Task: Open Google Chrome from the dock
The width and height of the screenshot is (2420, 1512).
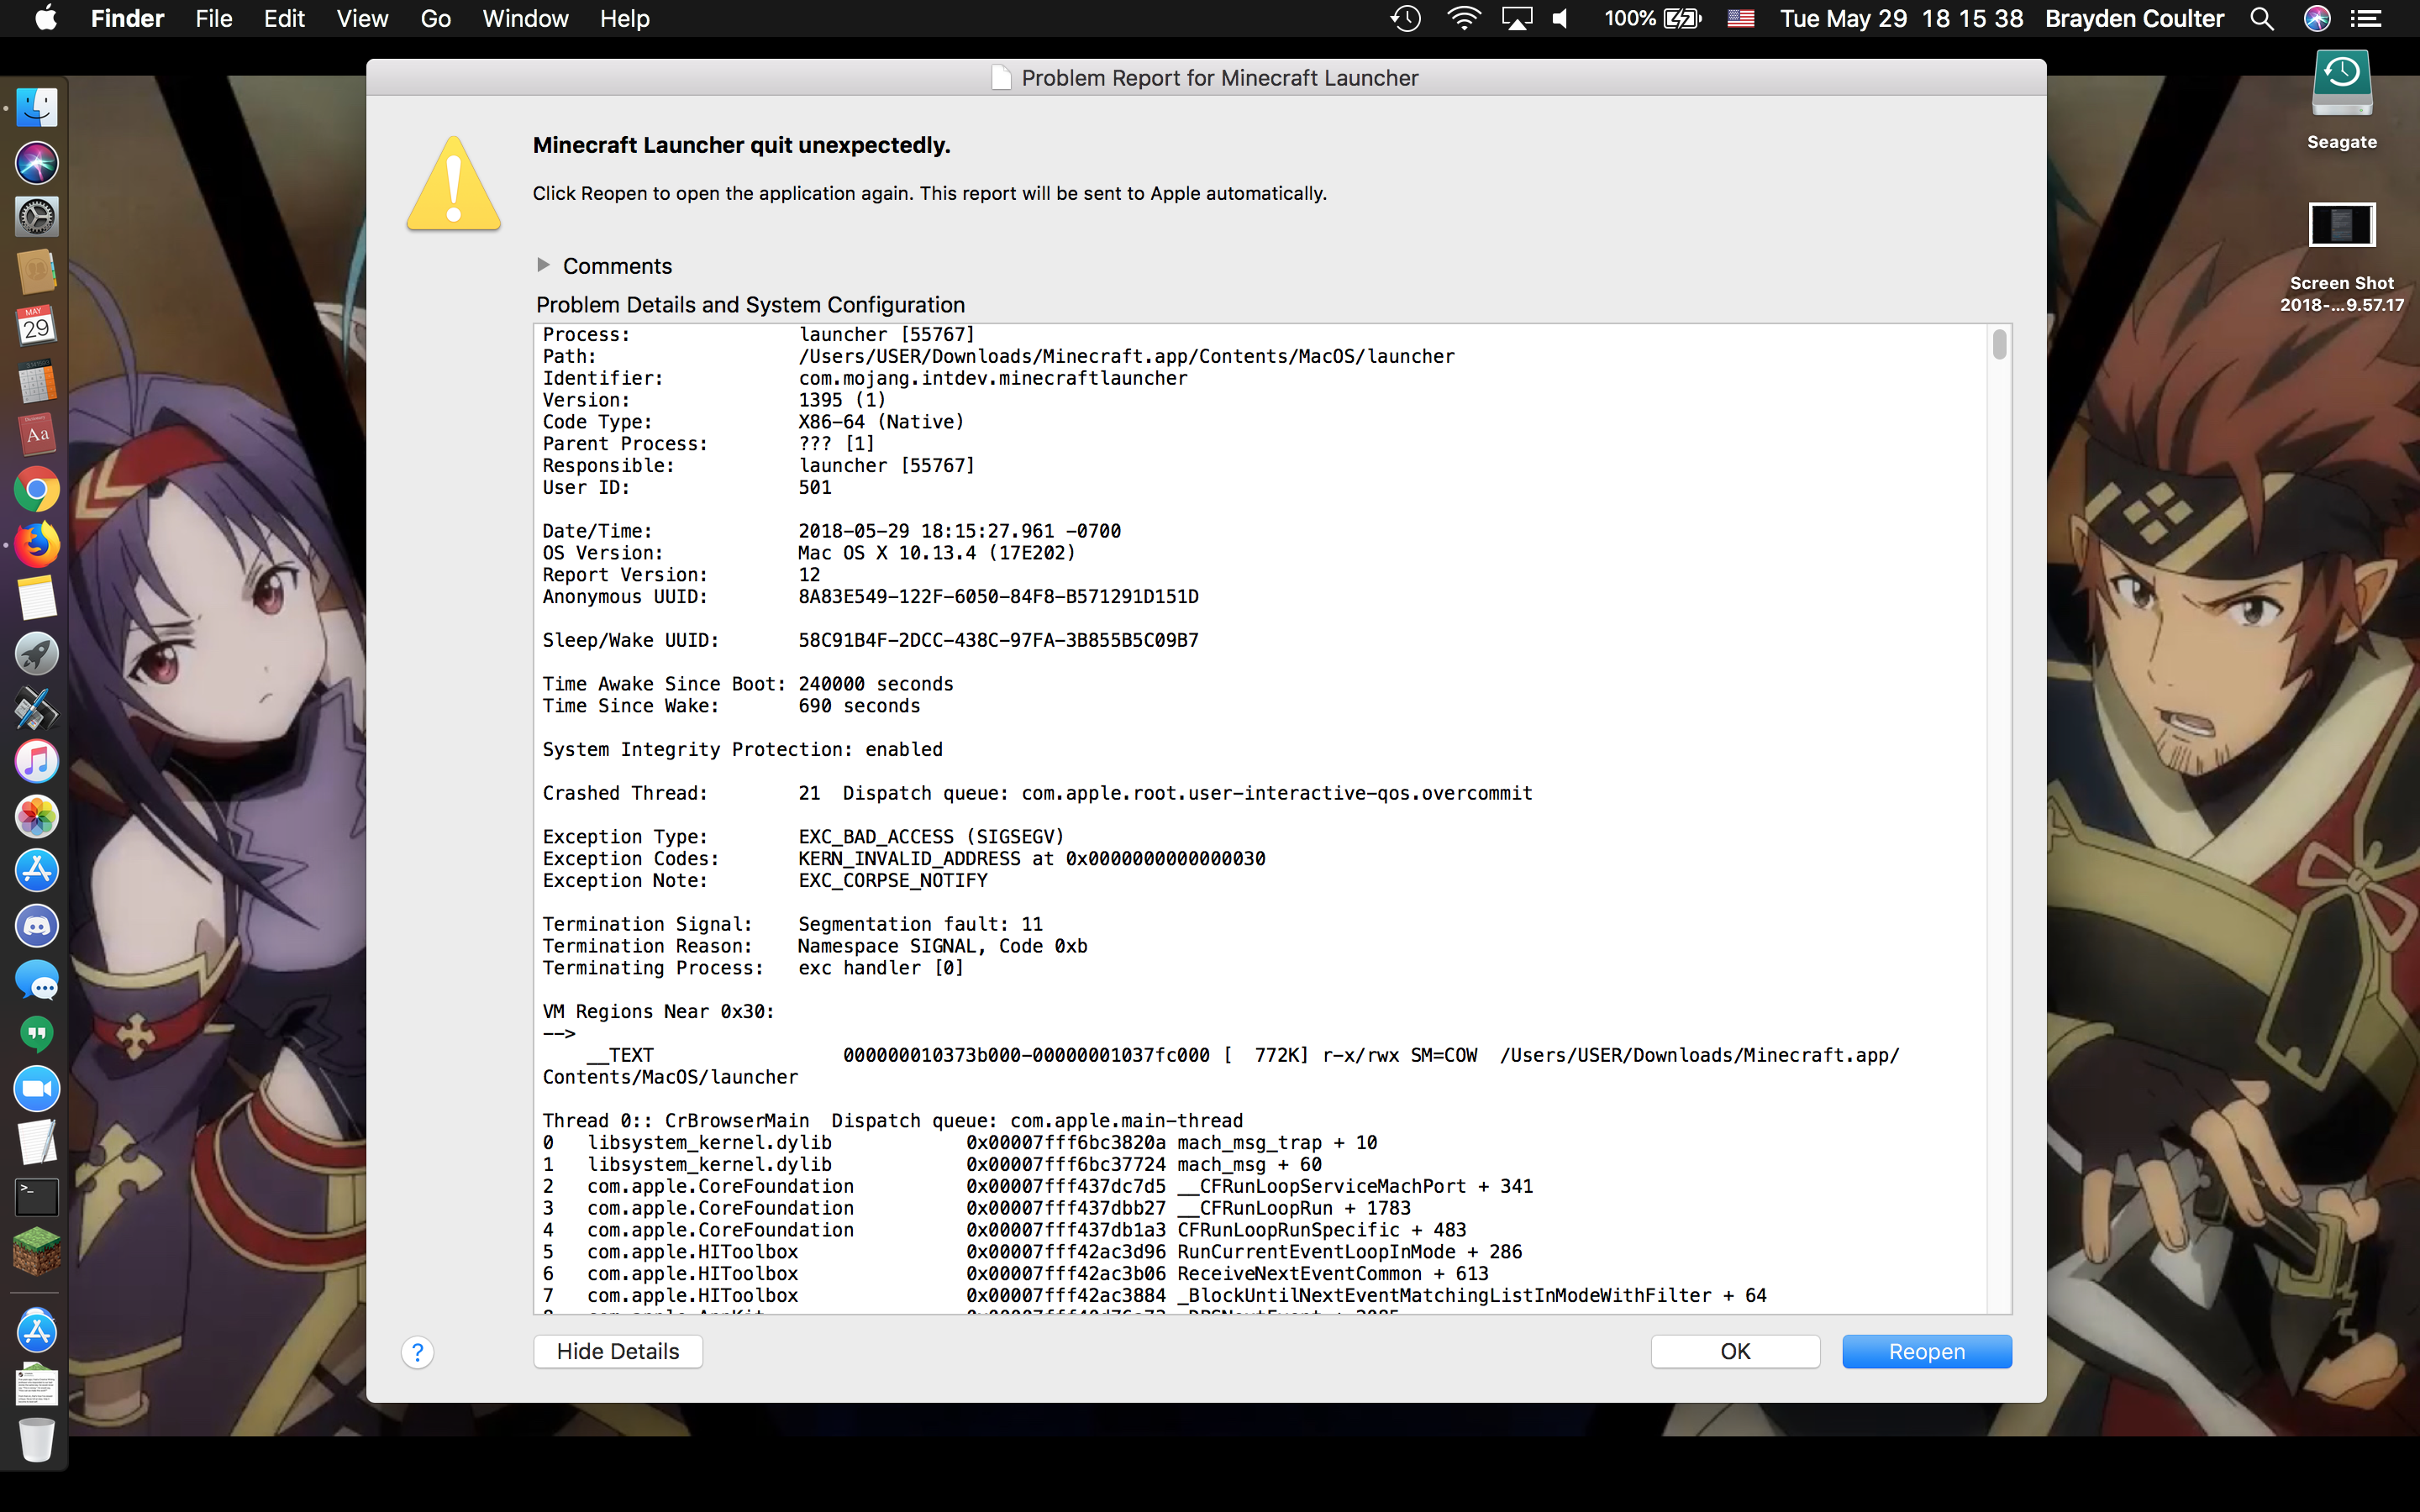Action: point(37,490)
